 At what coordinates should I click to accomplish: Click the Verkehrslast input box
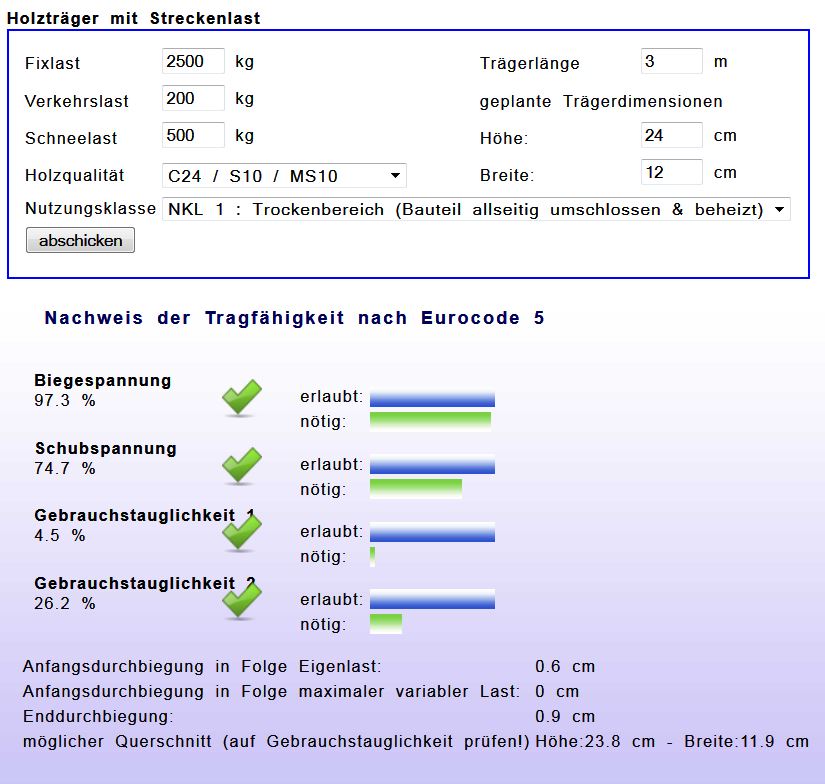(x=193, y=98)
